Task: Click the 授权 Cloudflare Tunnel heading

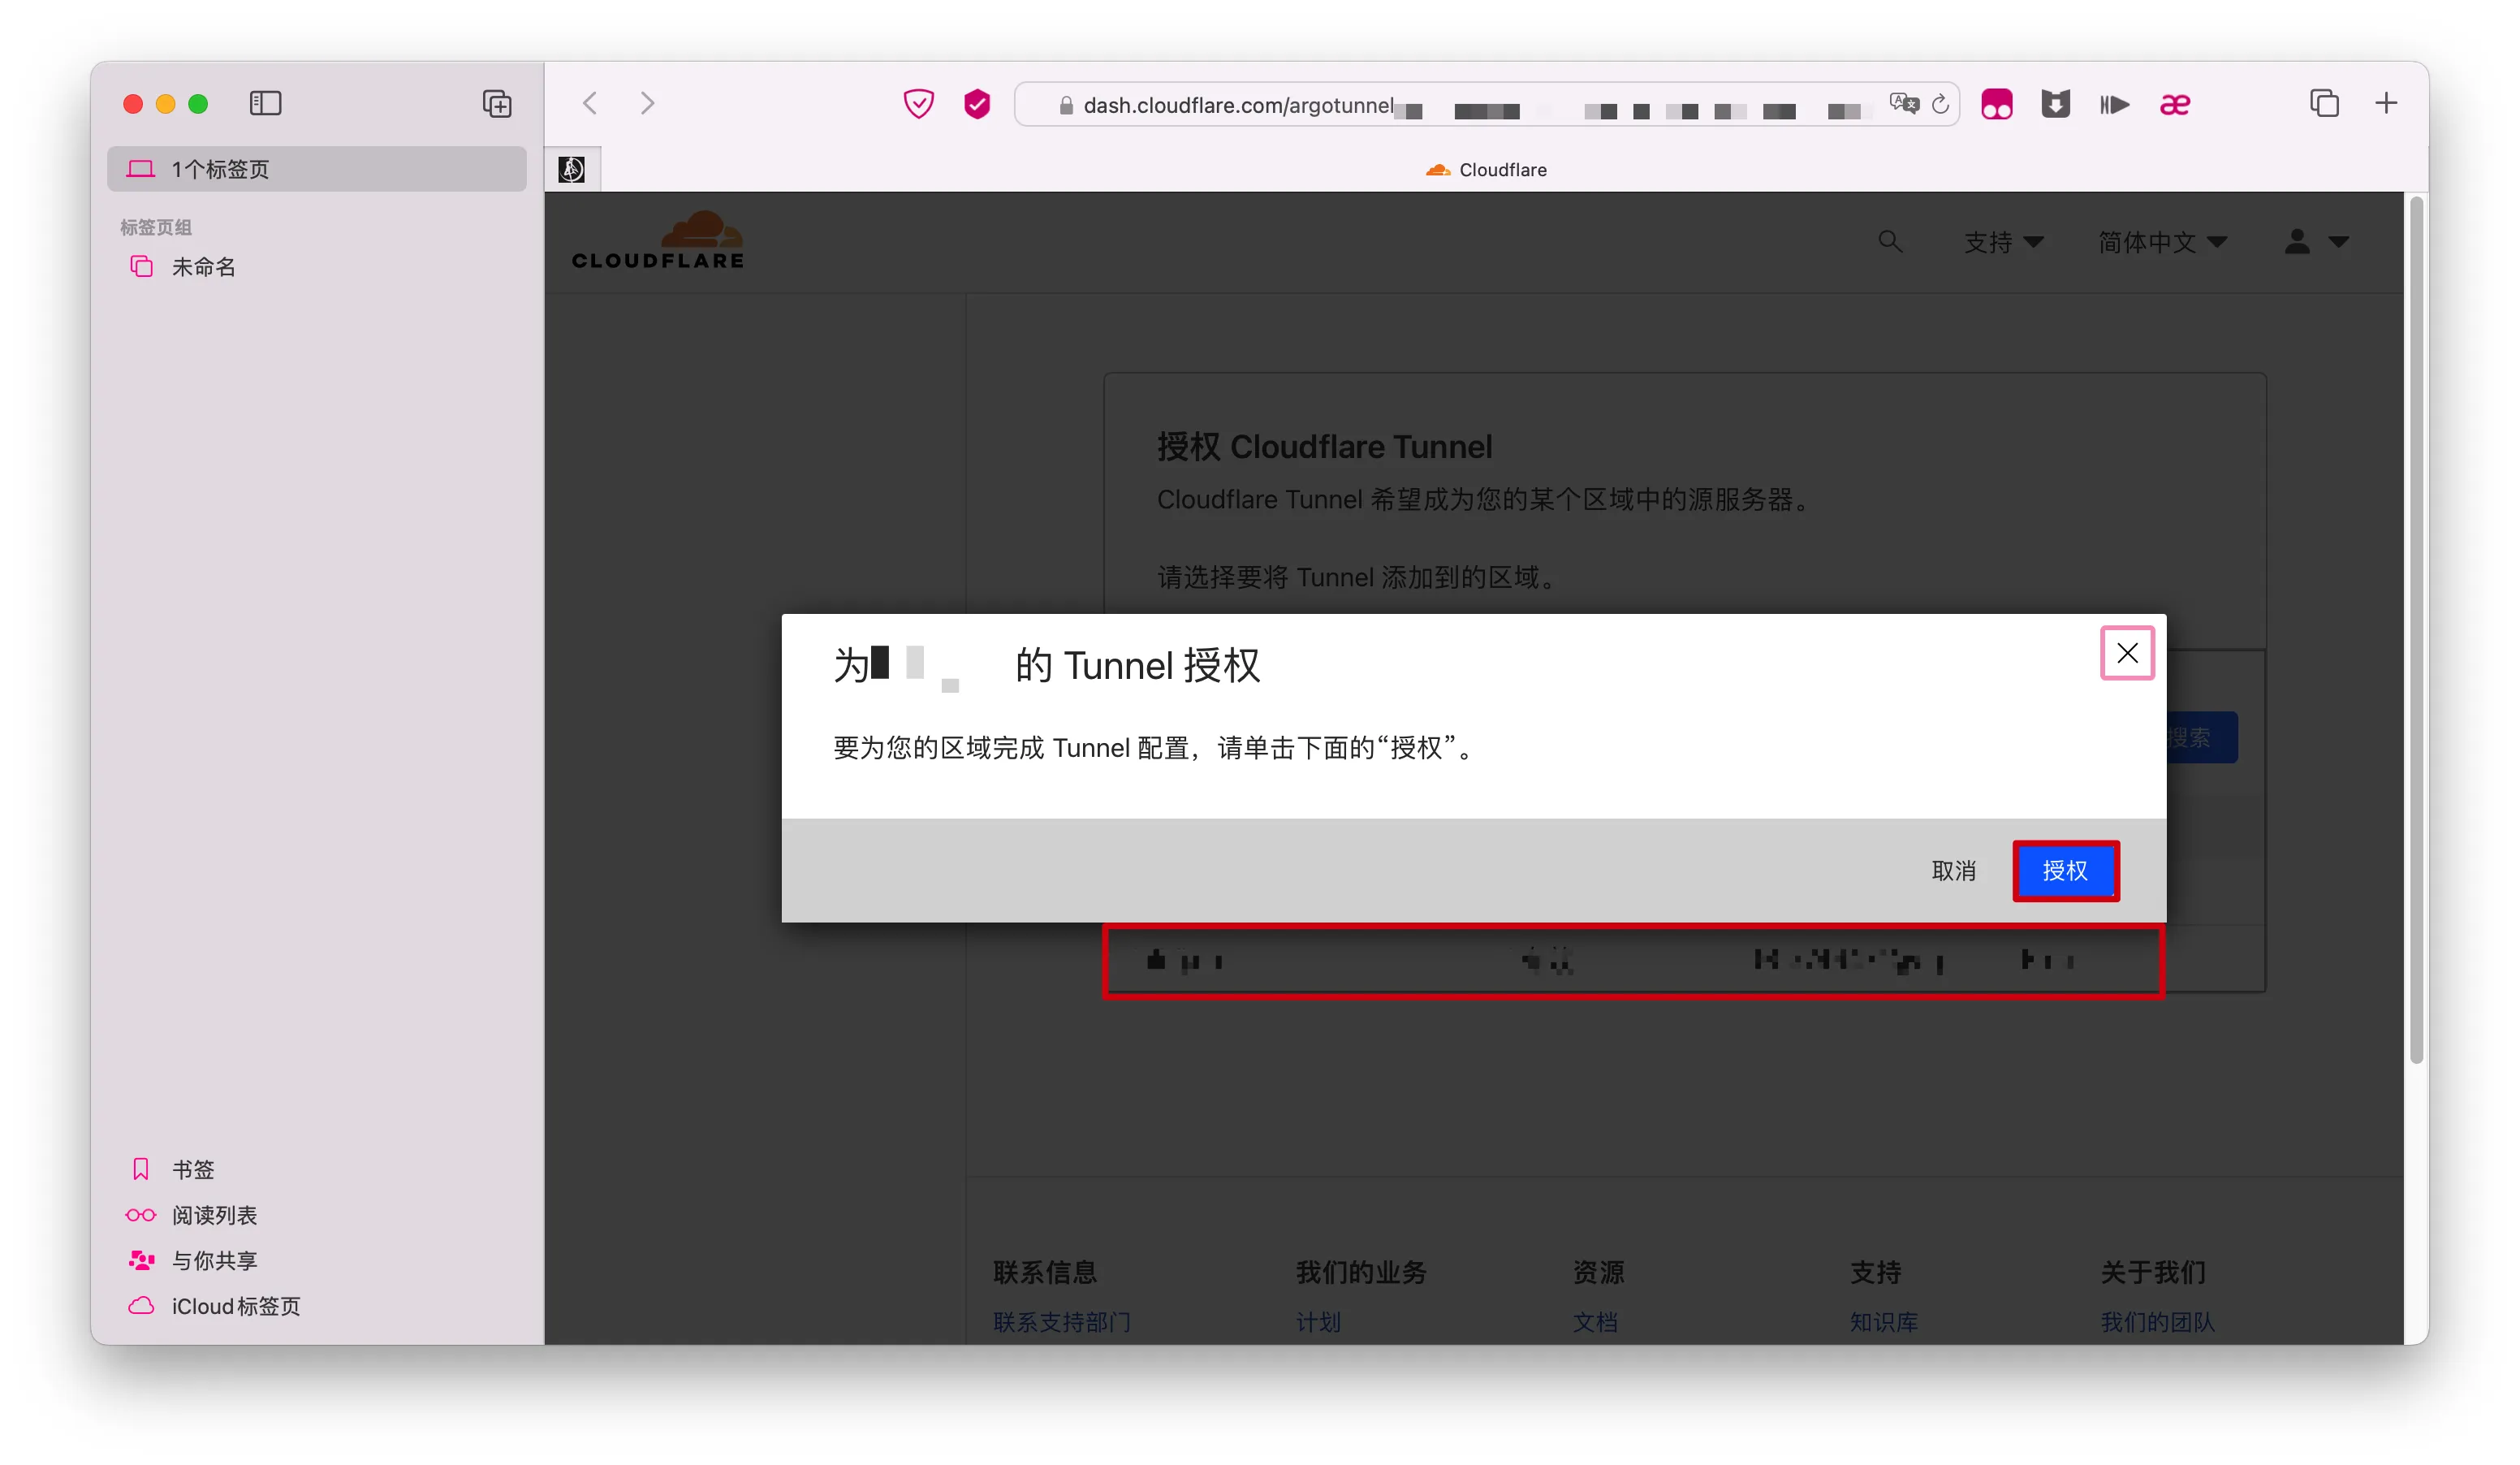Action: 1324,447
